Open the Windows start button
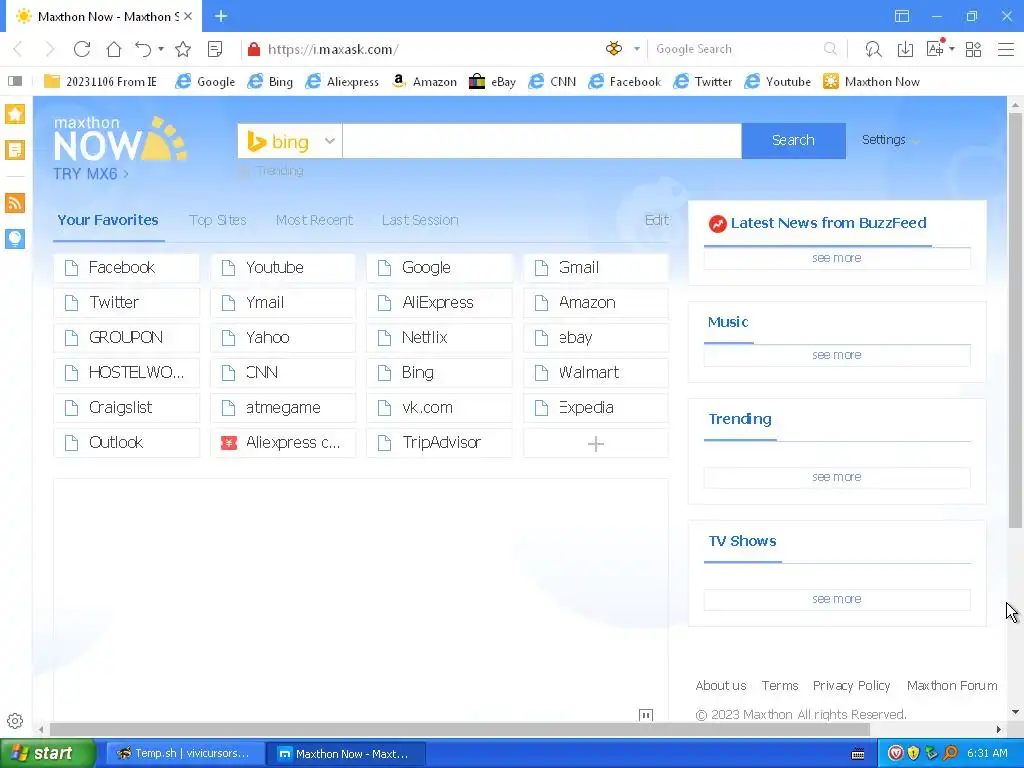Viewport: 1024px width, 768px height. click(x=47, y=754)
